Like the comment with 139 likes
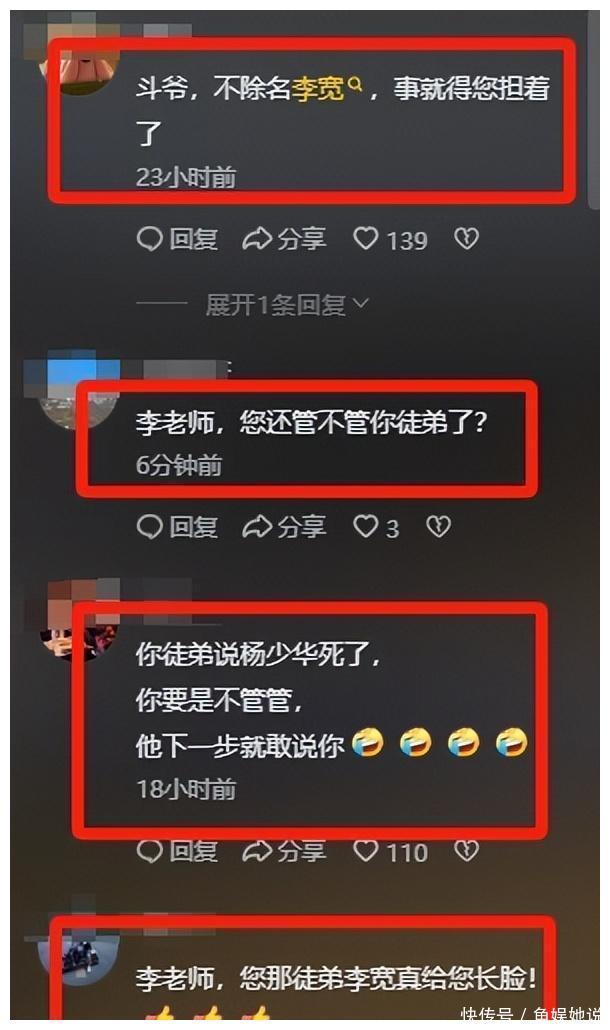This screenshot has width=610, height=1030. pyautogui.click(x=391, y=239)
